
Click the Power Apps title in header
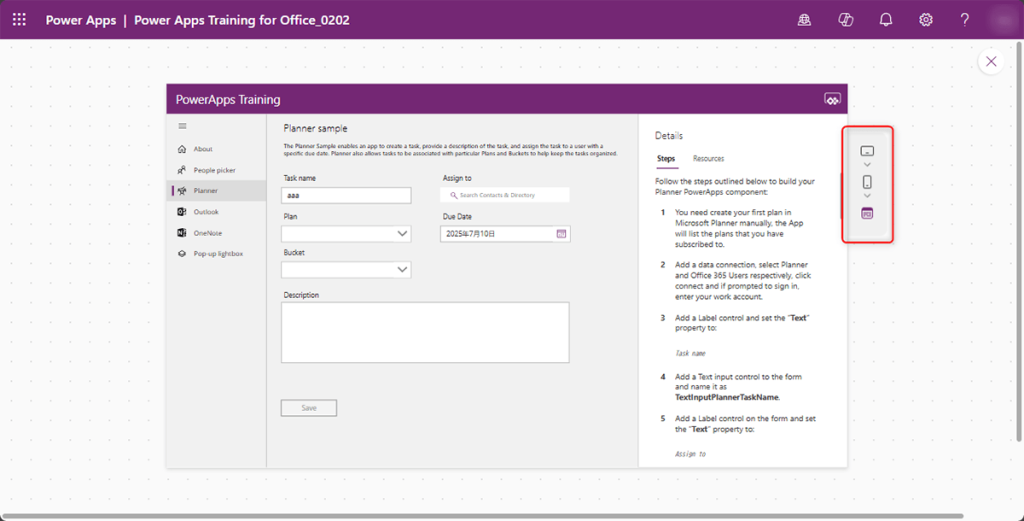(x=81, y=20)
